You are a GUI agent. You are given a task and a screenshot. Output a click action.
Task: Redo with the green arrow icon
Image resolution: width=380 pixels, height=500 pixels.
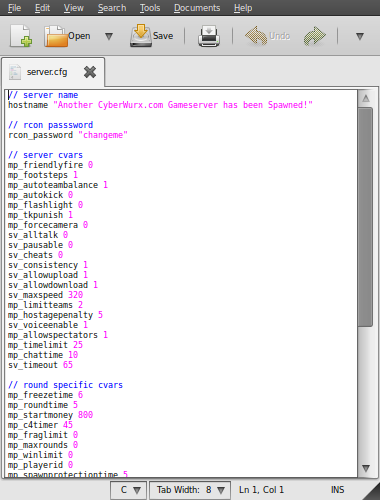(315, 36)
